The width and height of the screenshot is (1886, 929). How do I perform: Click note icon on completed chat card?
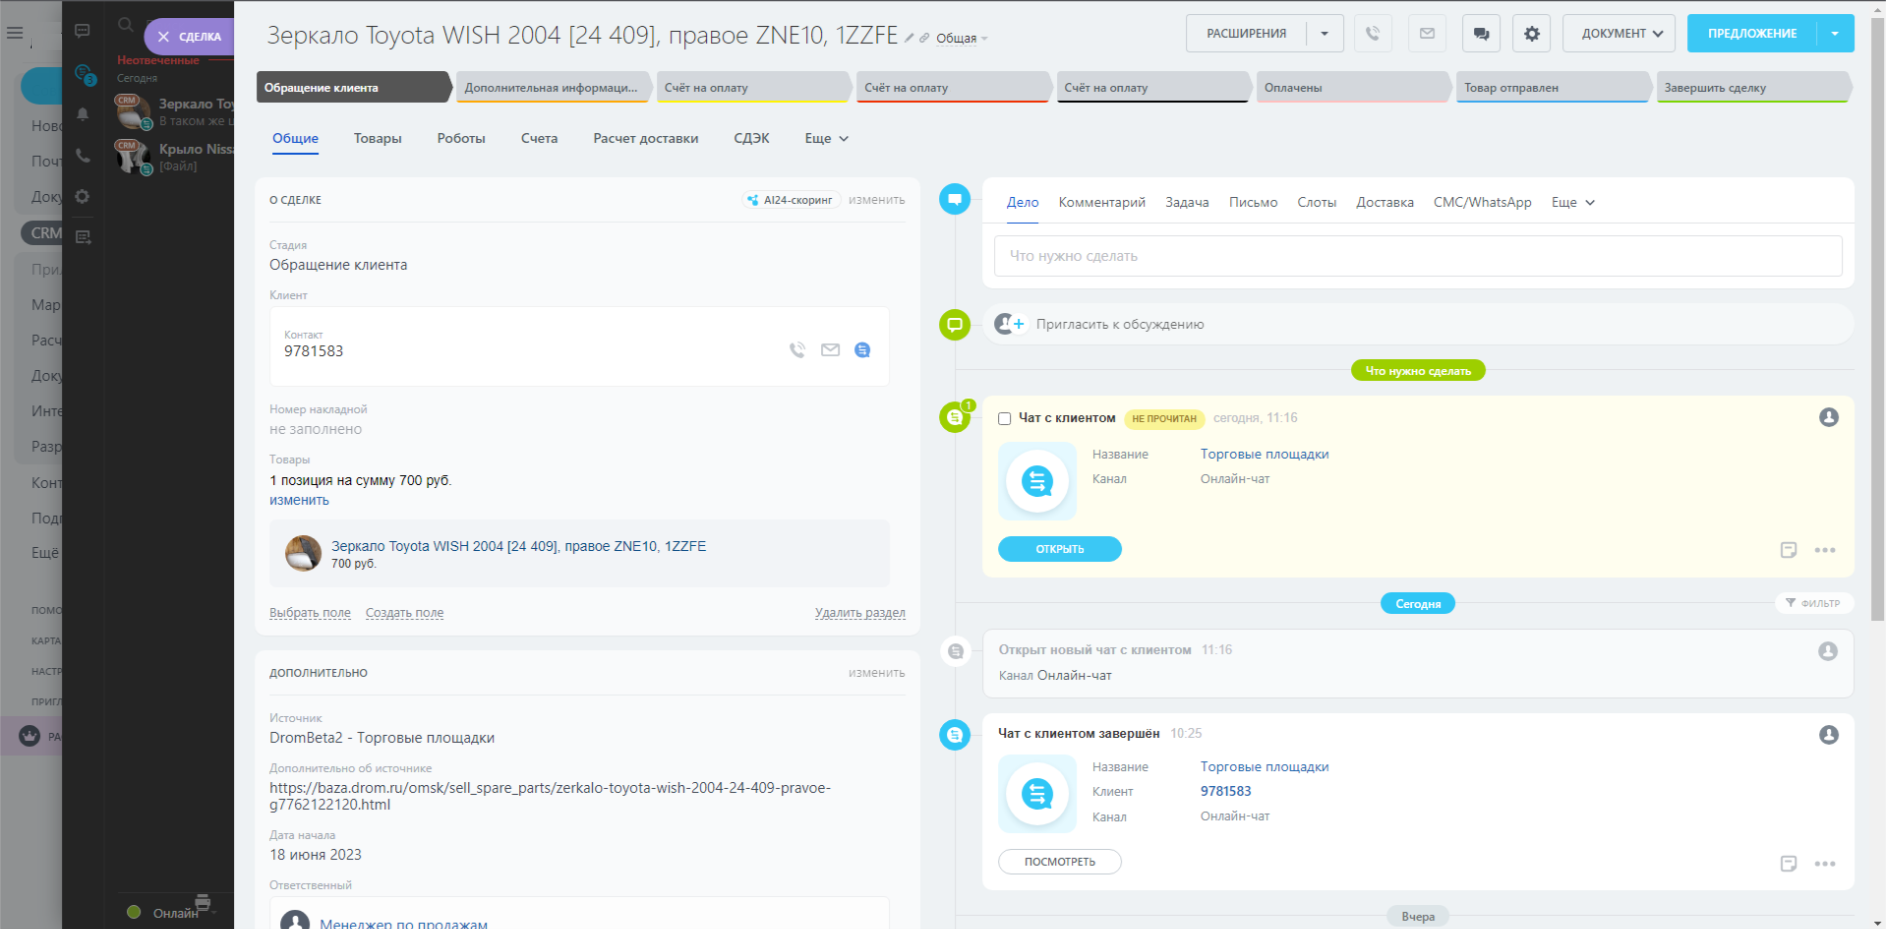coord(1788,863)
